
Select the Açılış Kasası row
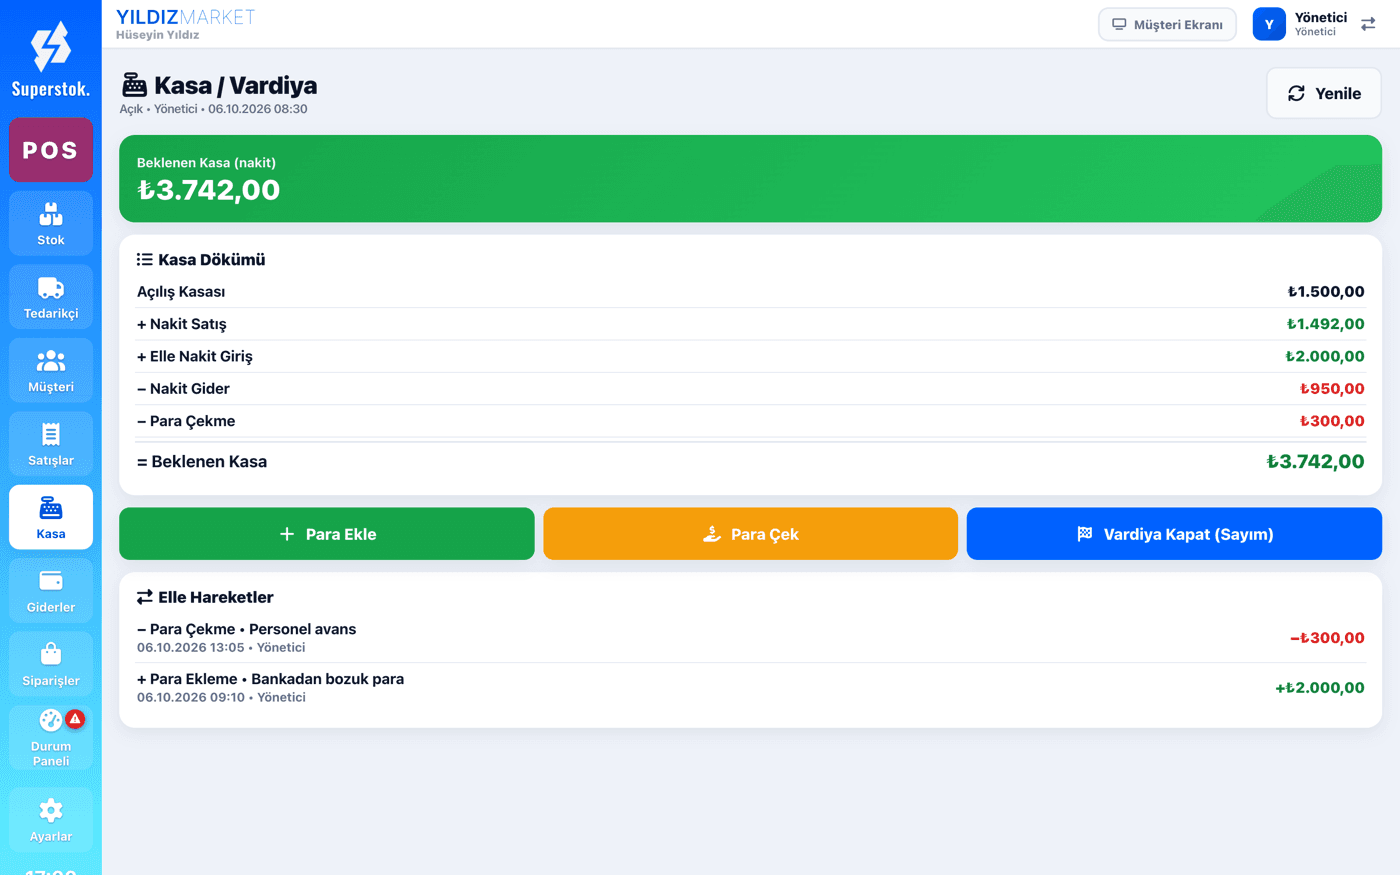pyautogui.click(x=750, y=292)
